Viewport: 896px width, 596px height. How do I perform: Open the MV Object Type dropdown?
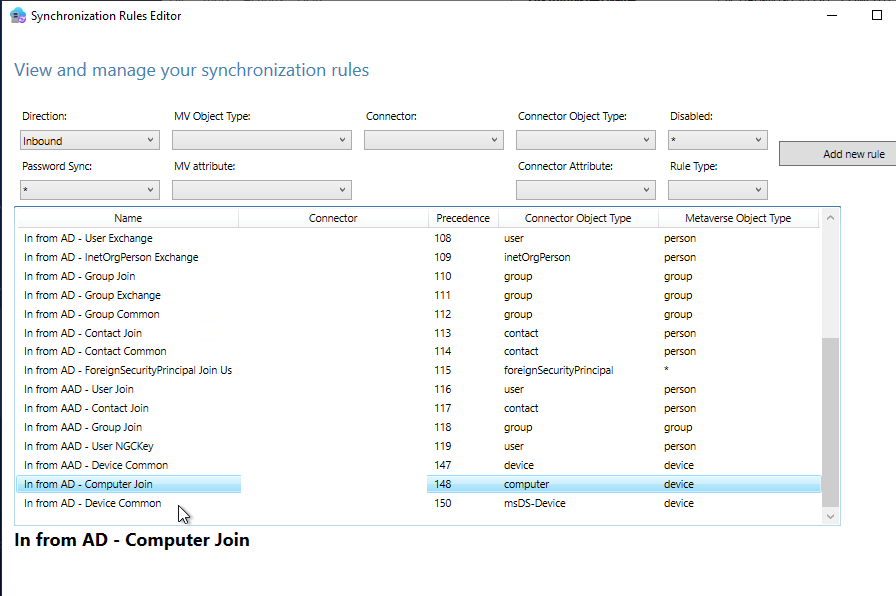261,140
